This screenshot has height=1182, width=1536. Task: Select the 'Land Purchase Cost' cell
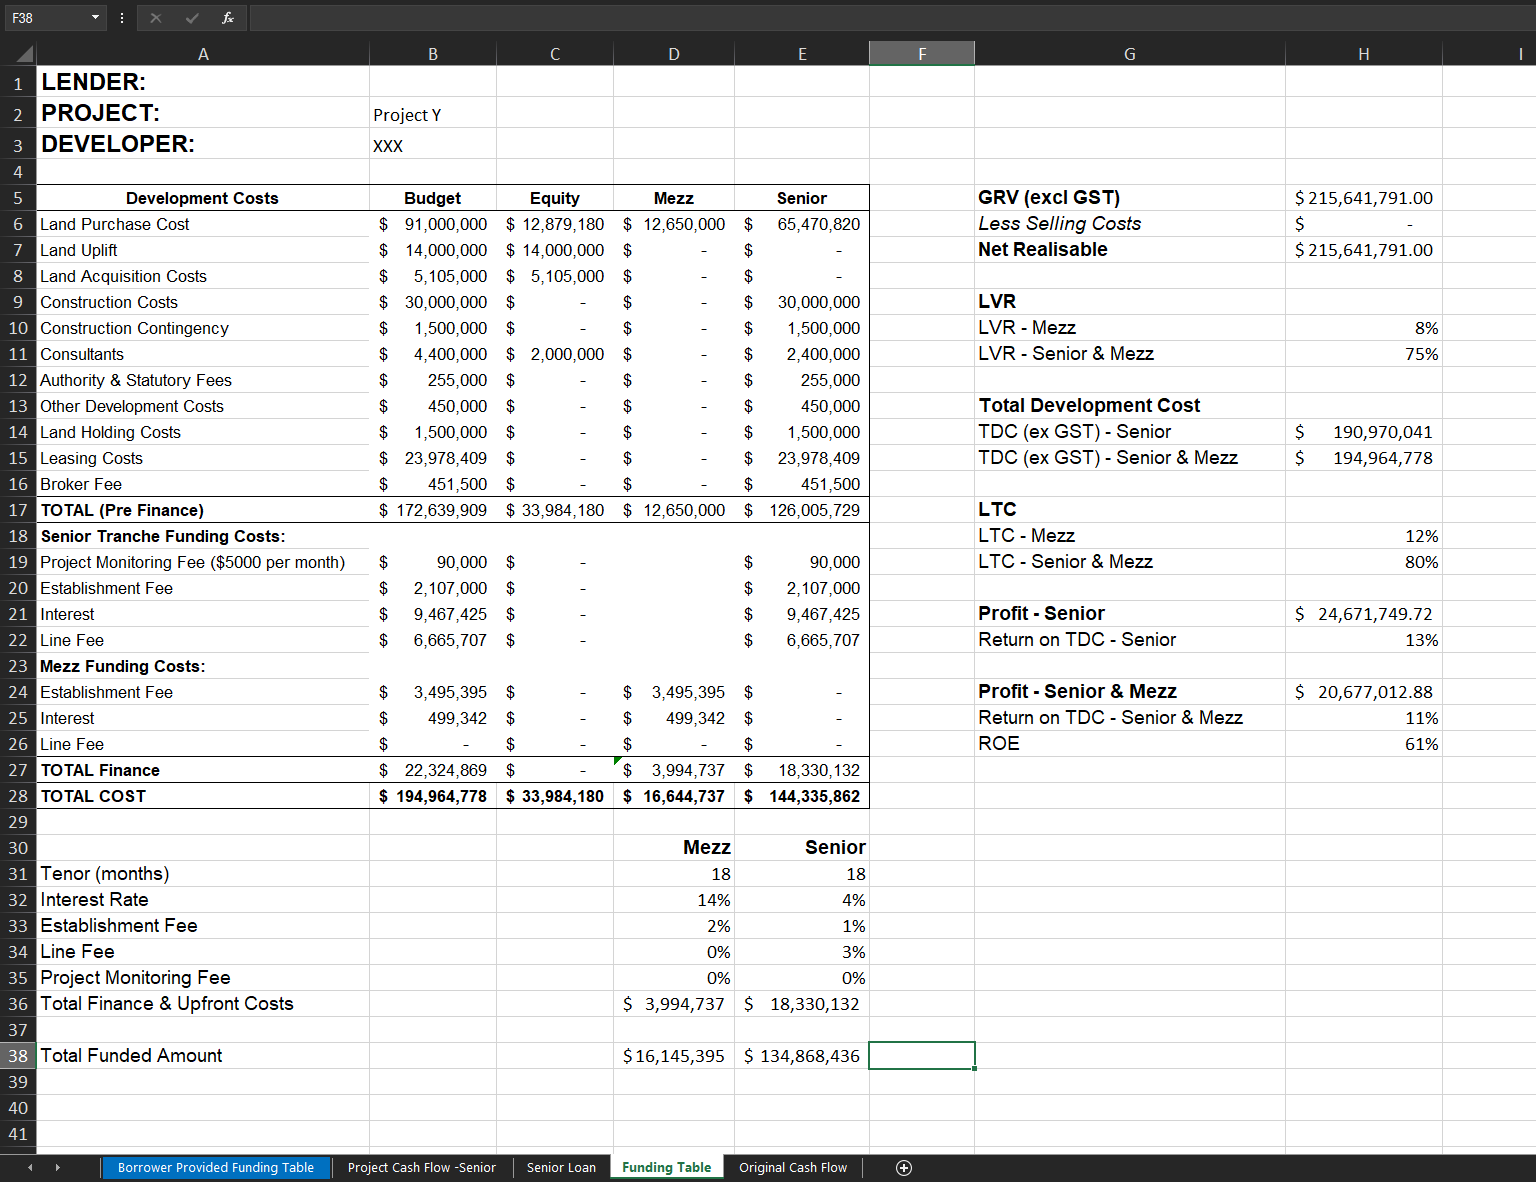click(x=203, y=224)
